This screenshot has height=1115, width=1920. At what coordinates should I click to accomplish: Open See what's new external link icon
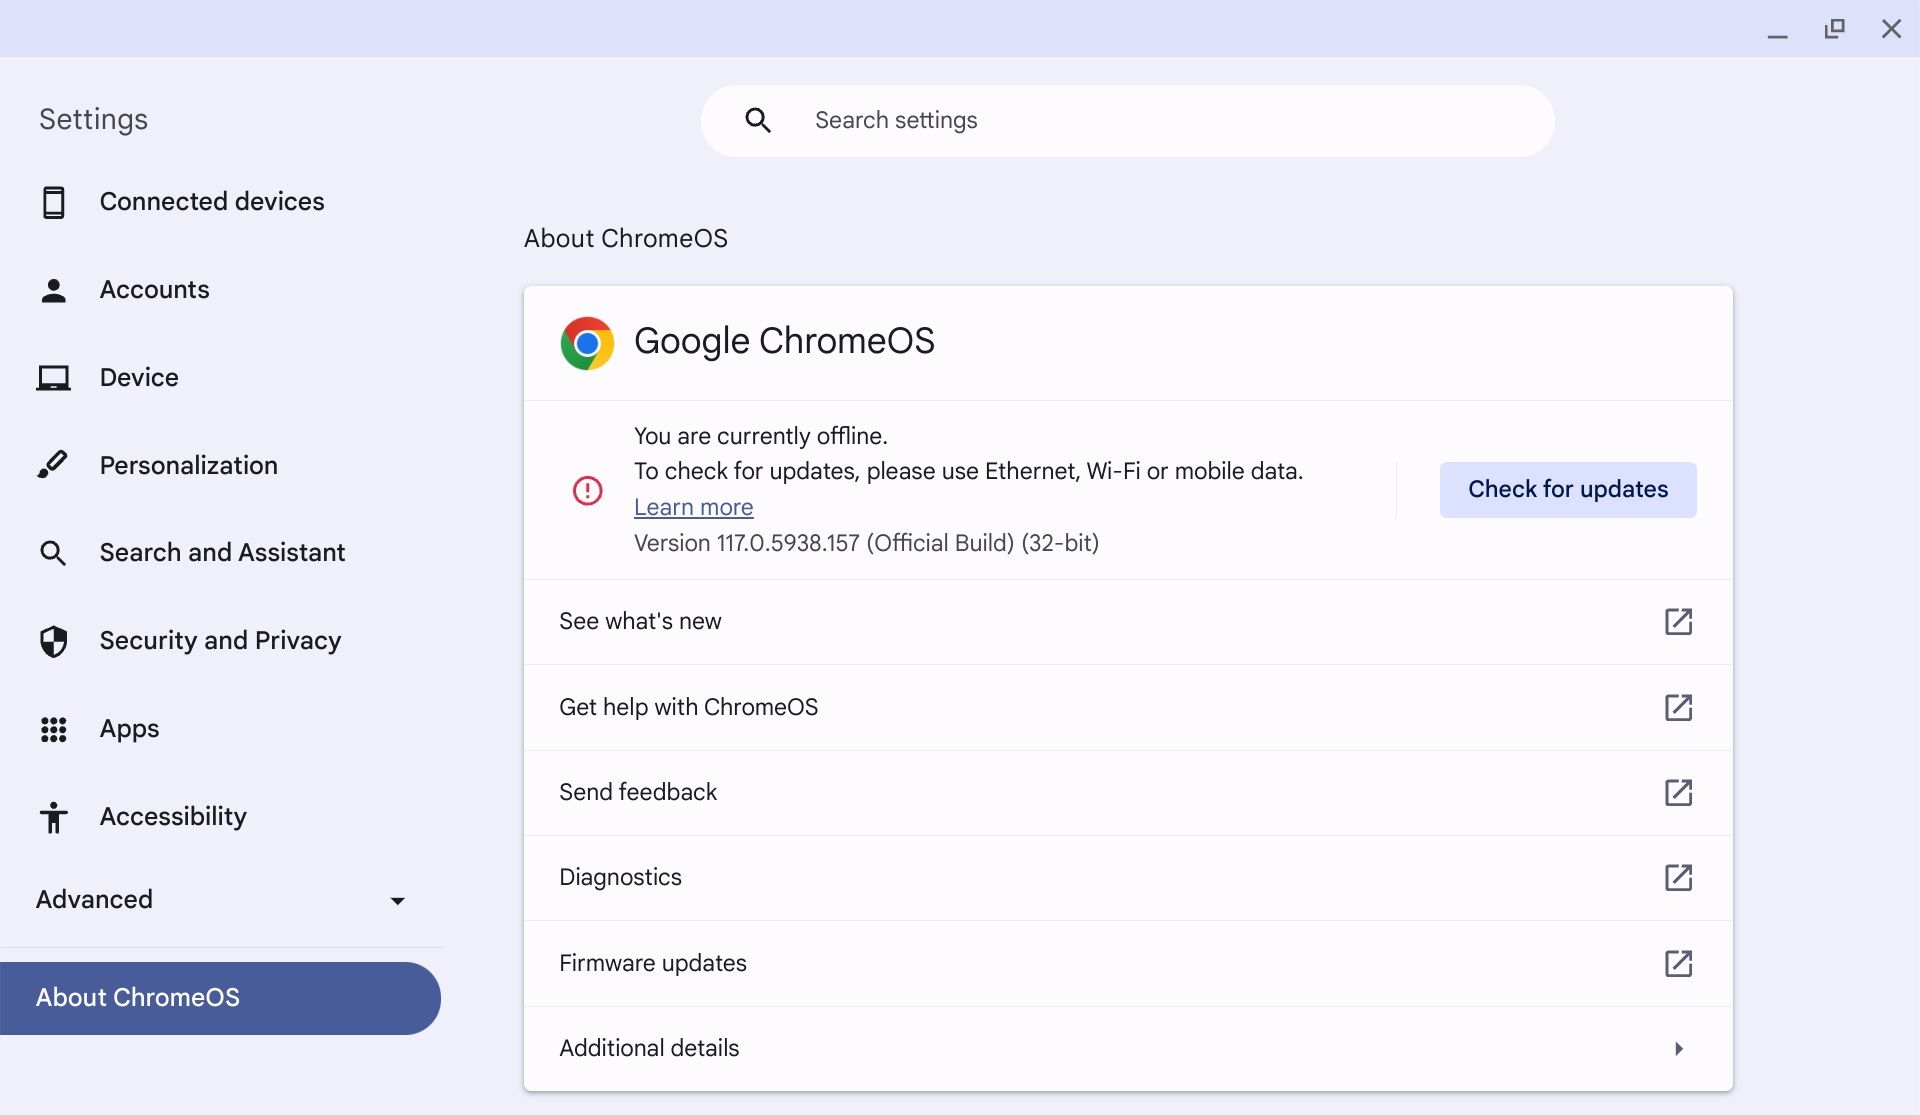pyautogui.click(x=1679, y=621)
